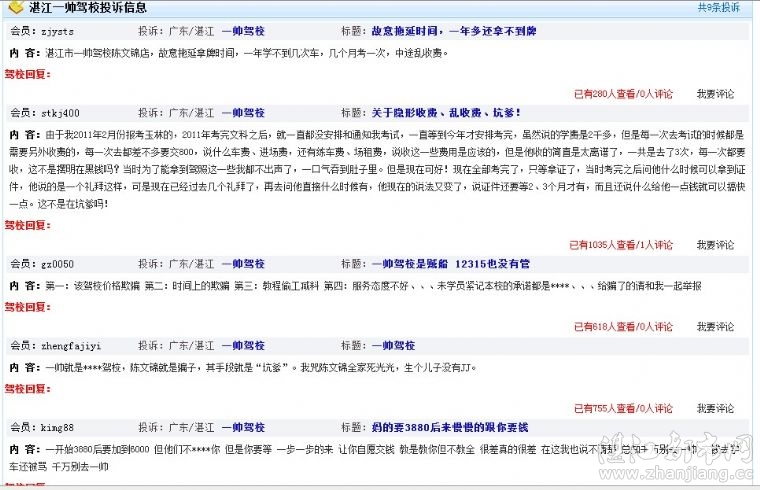The height and width of the screenshot is (490, 760).
Task: Click 一帅驾校 school link in king88 complaint
Action: tap(243, 427)
